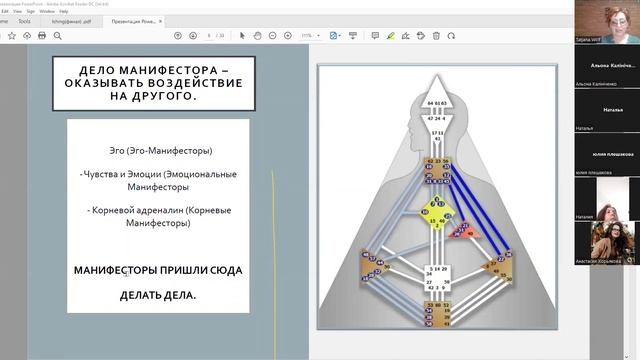The image size is (640, 360).
Task: Switch to the Iching pdf document tab
Action: (71, 21)
